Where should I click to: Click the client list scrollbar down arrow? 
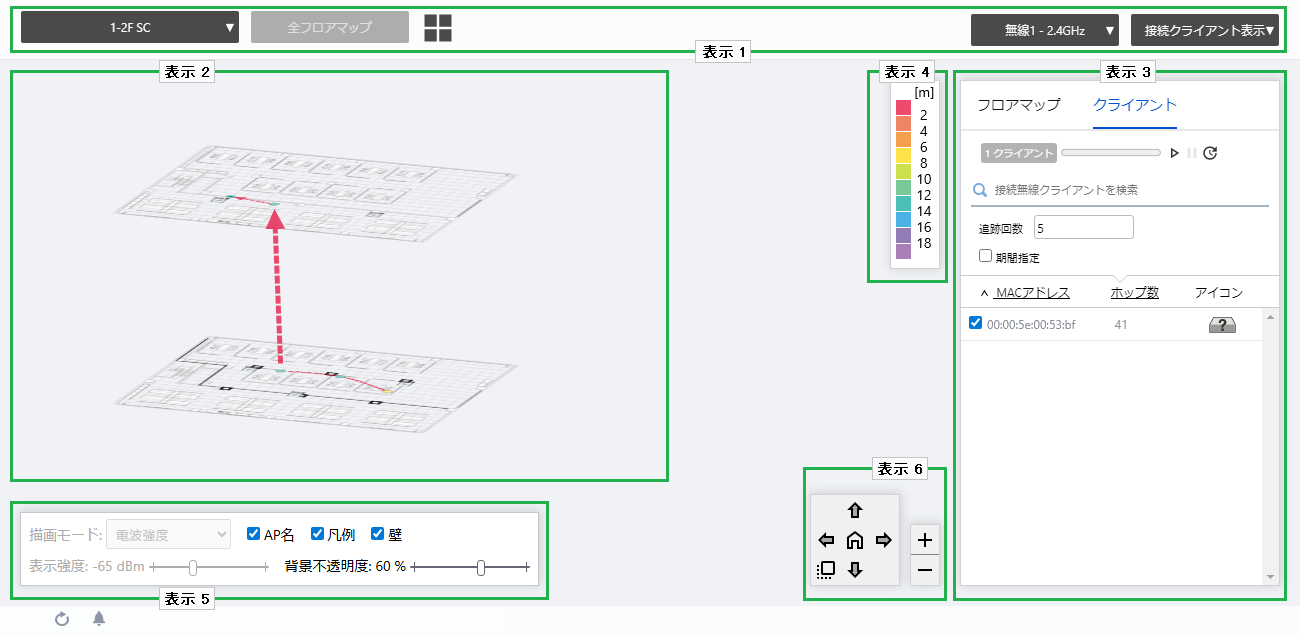1271,577
